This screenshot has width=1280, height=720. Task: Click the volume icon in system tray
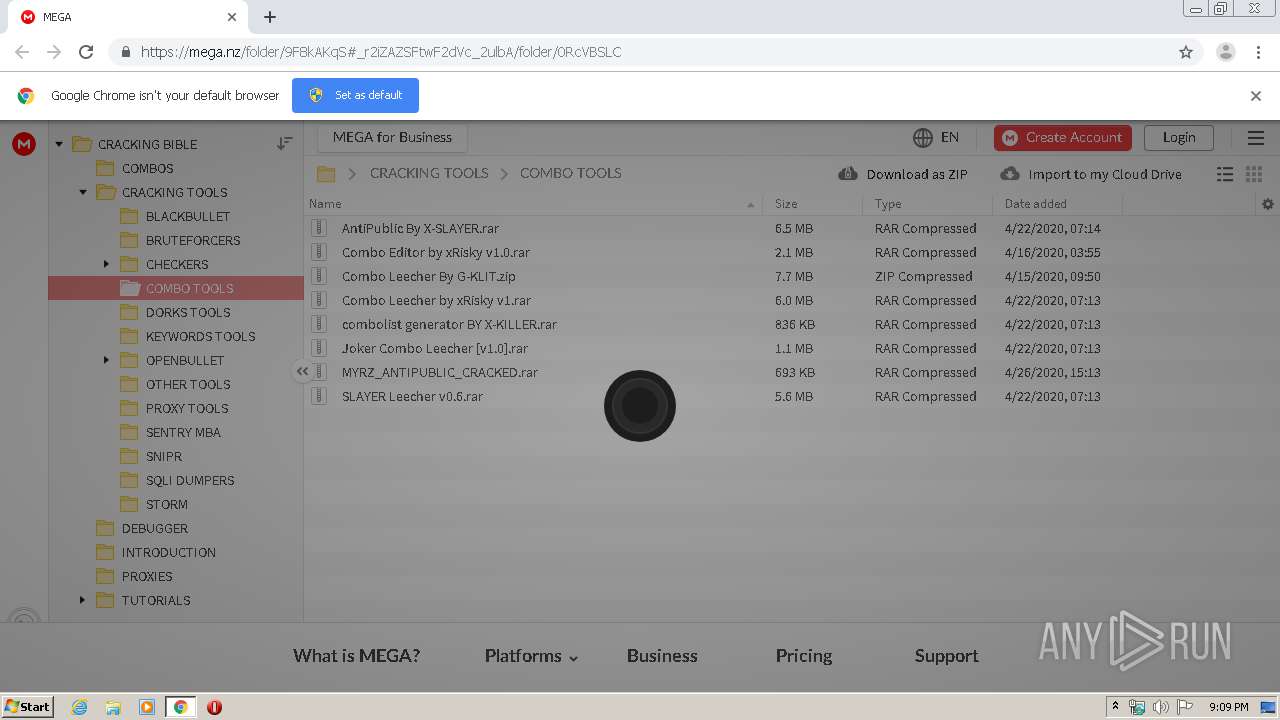[x=1160, y=707]
